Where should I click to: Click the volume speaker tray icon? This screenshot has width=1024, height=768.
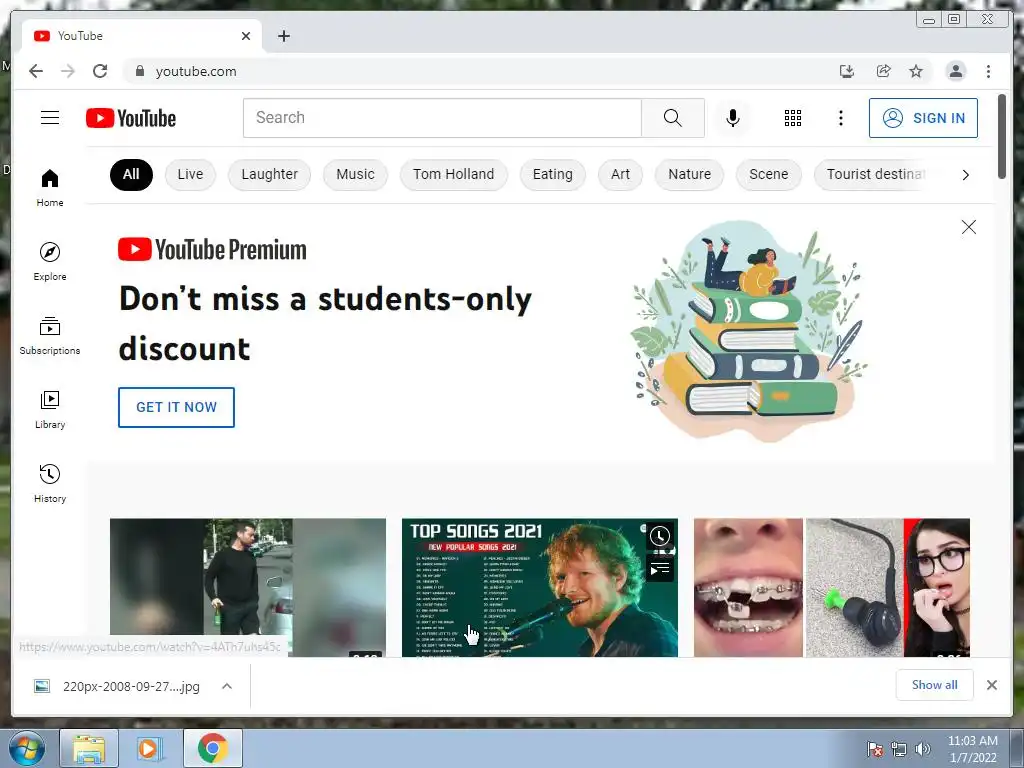(922, 749)
